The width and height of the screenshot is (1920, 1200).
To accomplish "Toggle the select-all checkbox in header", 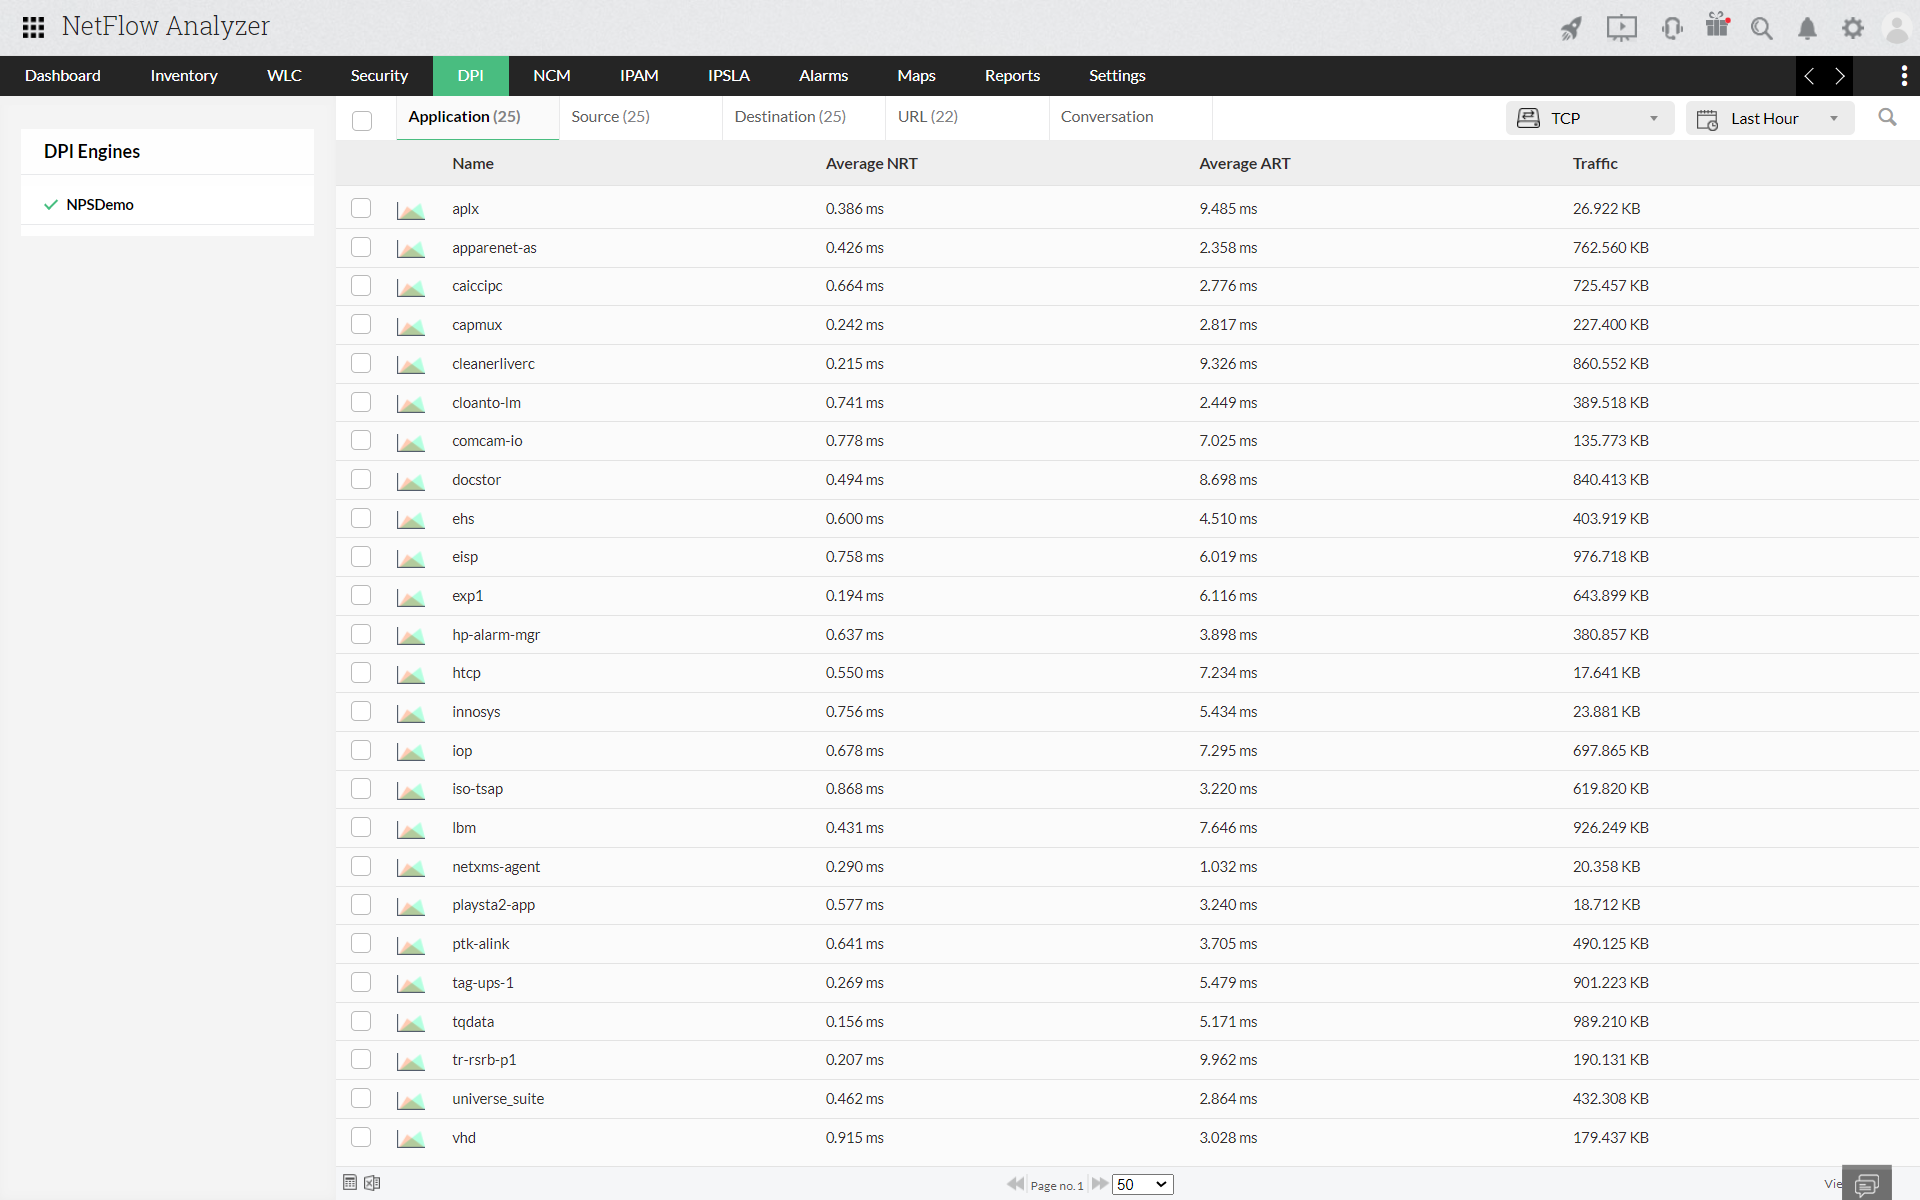I will pyautogui.click(x=362, y=120).
